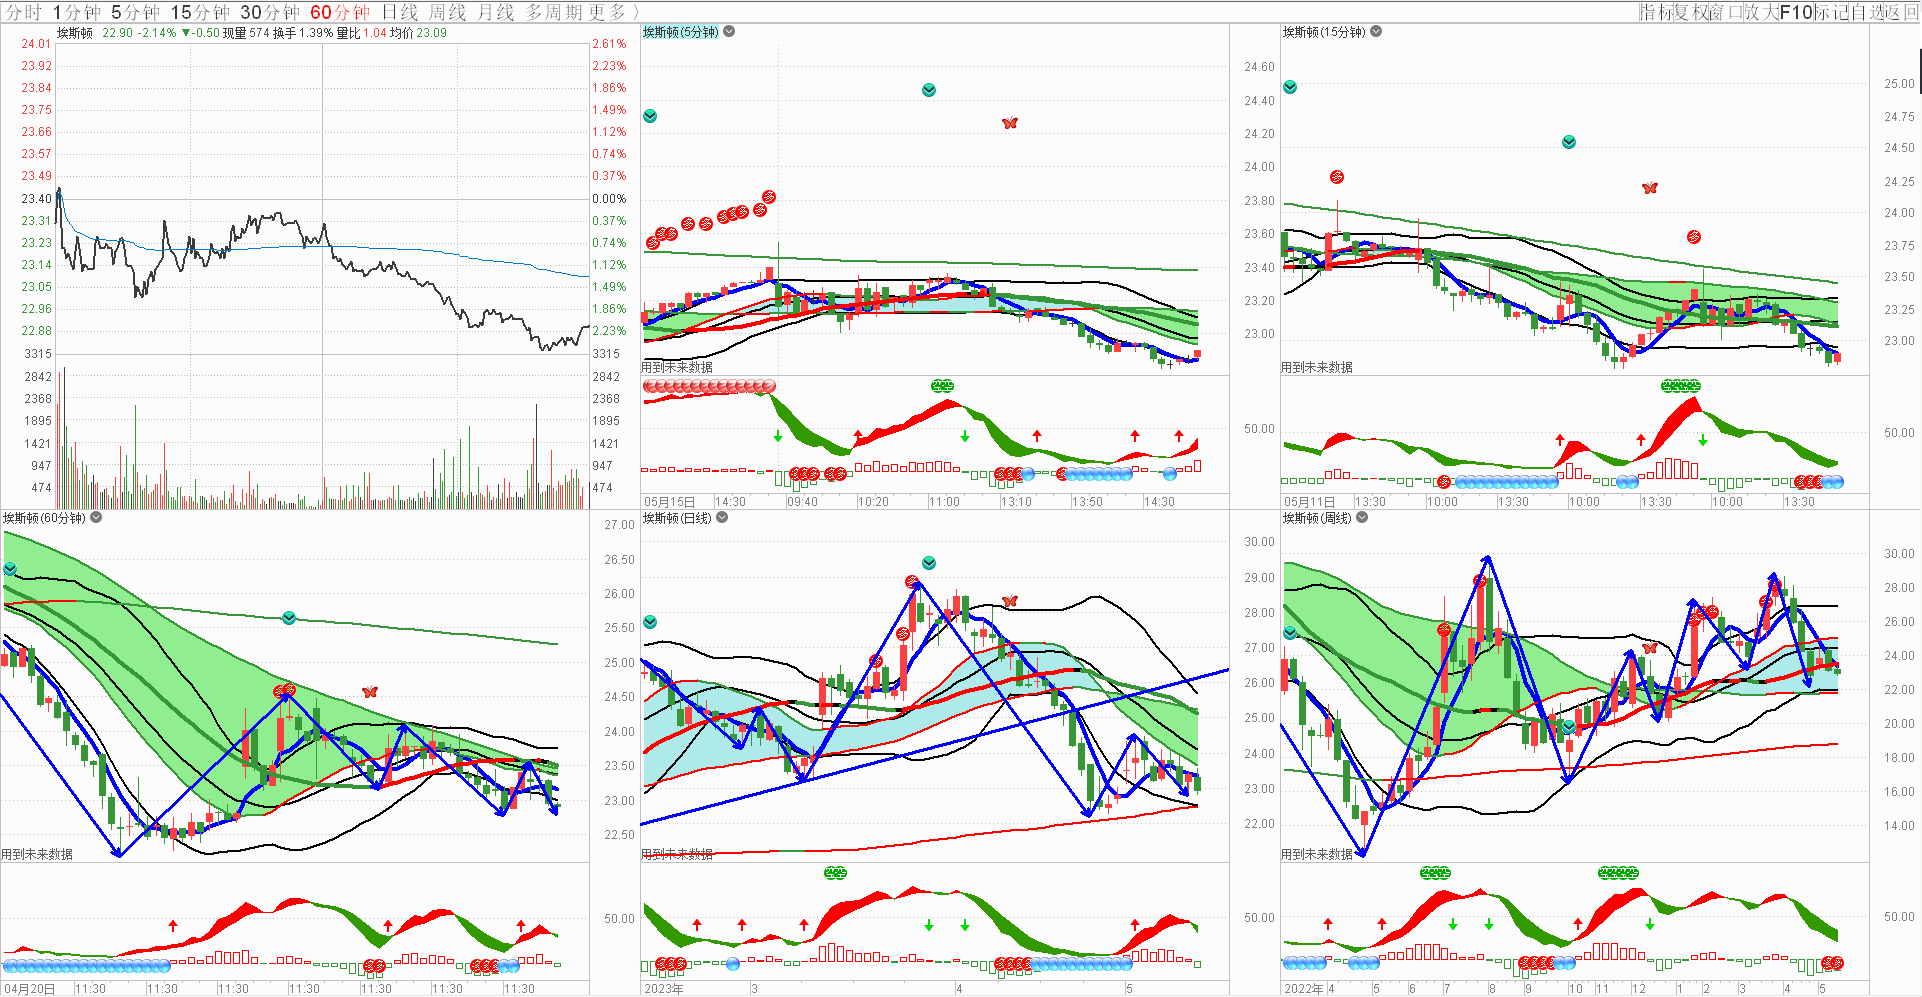Select the 1分钟 period tab
This screenshot has width=1922, height=997.
(77, 12)
